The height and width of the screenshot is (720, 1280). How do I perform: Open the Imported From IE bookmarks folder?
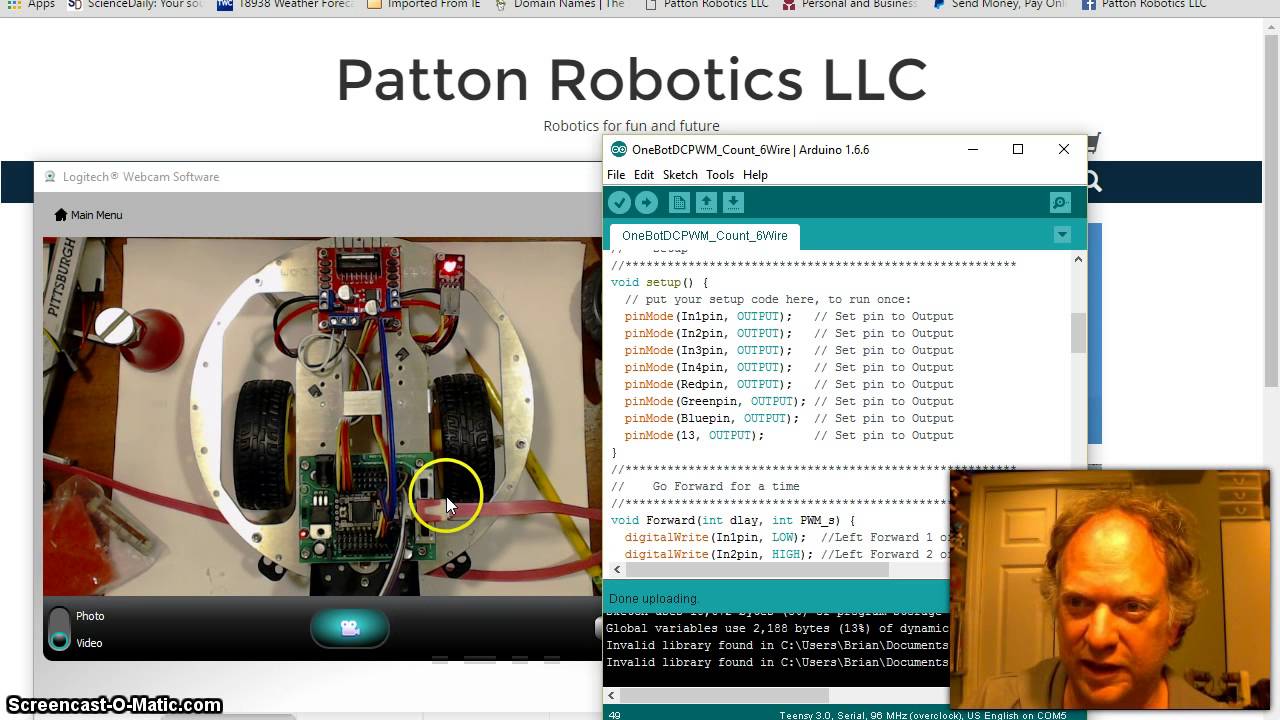[x=424, y=4]
